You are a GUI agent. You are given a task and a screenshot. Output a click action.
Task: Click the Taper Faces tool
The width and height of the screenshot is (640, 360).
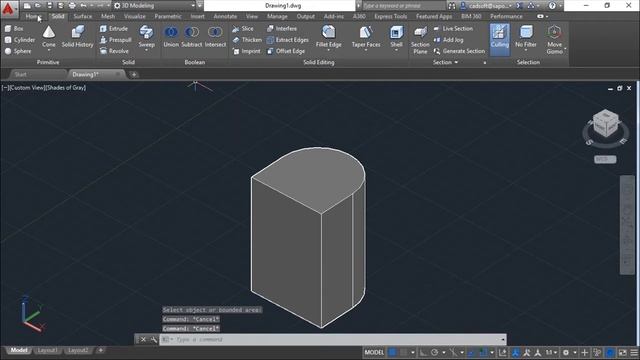click(x=366, y=37)
